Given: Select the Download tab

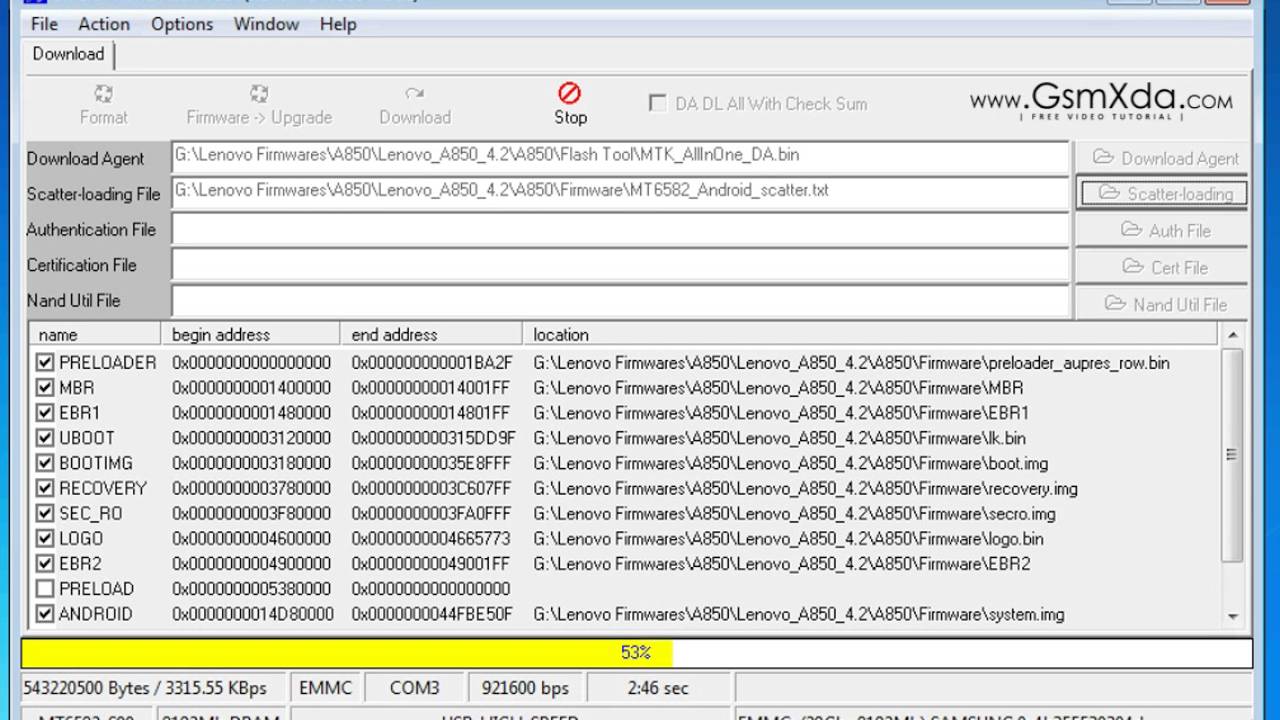Looking at the screenshot, I should 68,54.
